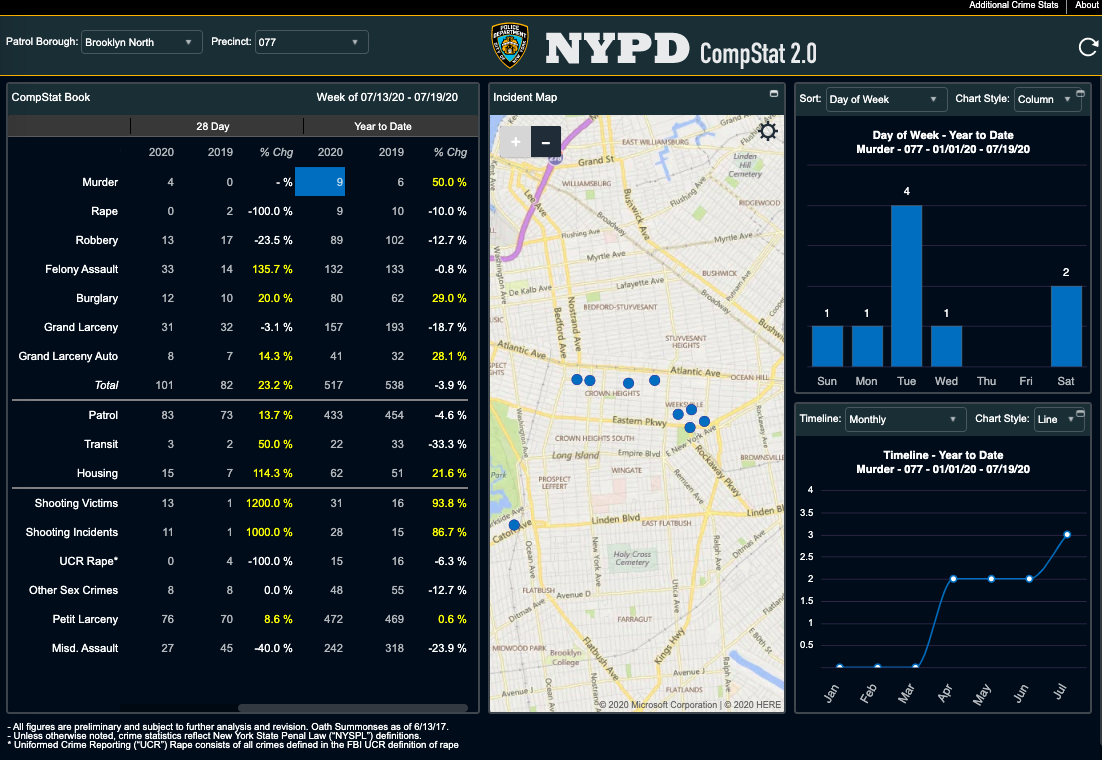1102x760 pixels.
Task: Select the Murder row label
Action: click(x=100, y=182)
